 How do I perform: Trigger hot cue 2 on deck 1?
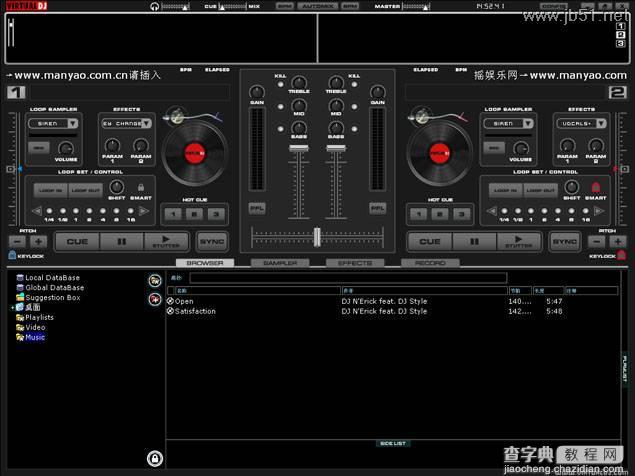point(194,214)
